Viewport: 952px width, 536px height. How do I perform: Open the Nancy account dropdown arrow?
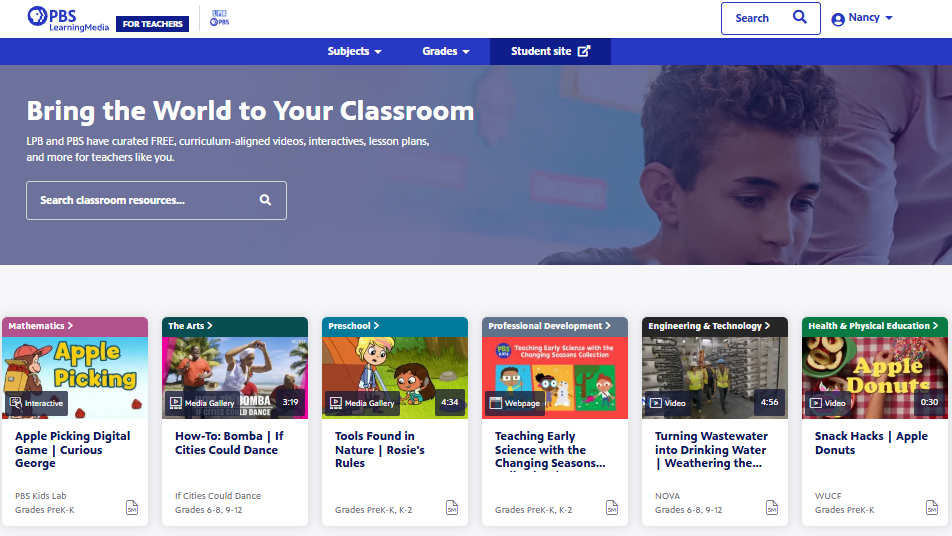click(889, 19)
